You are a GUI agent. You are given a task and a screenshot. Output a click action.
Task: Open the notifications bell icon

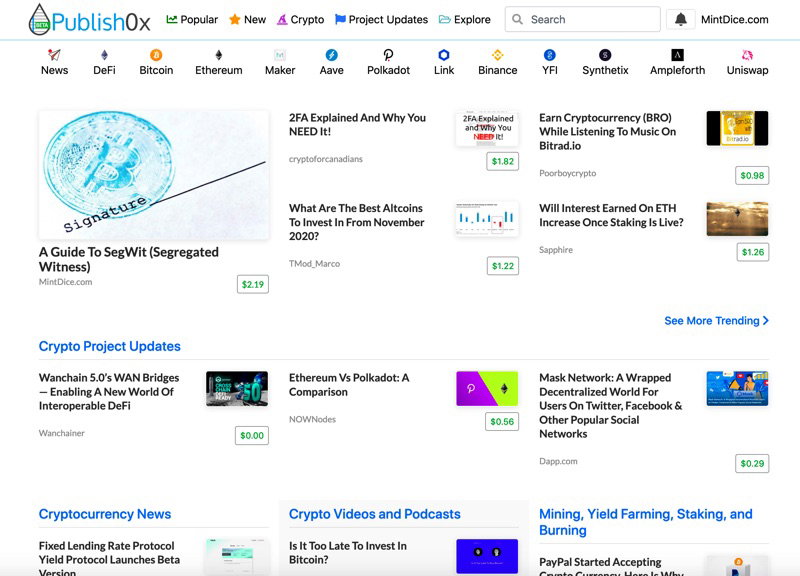(681, 19)
